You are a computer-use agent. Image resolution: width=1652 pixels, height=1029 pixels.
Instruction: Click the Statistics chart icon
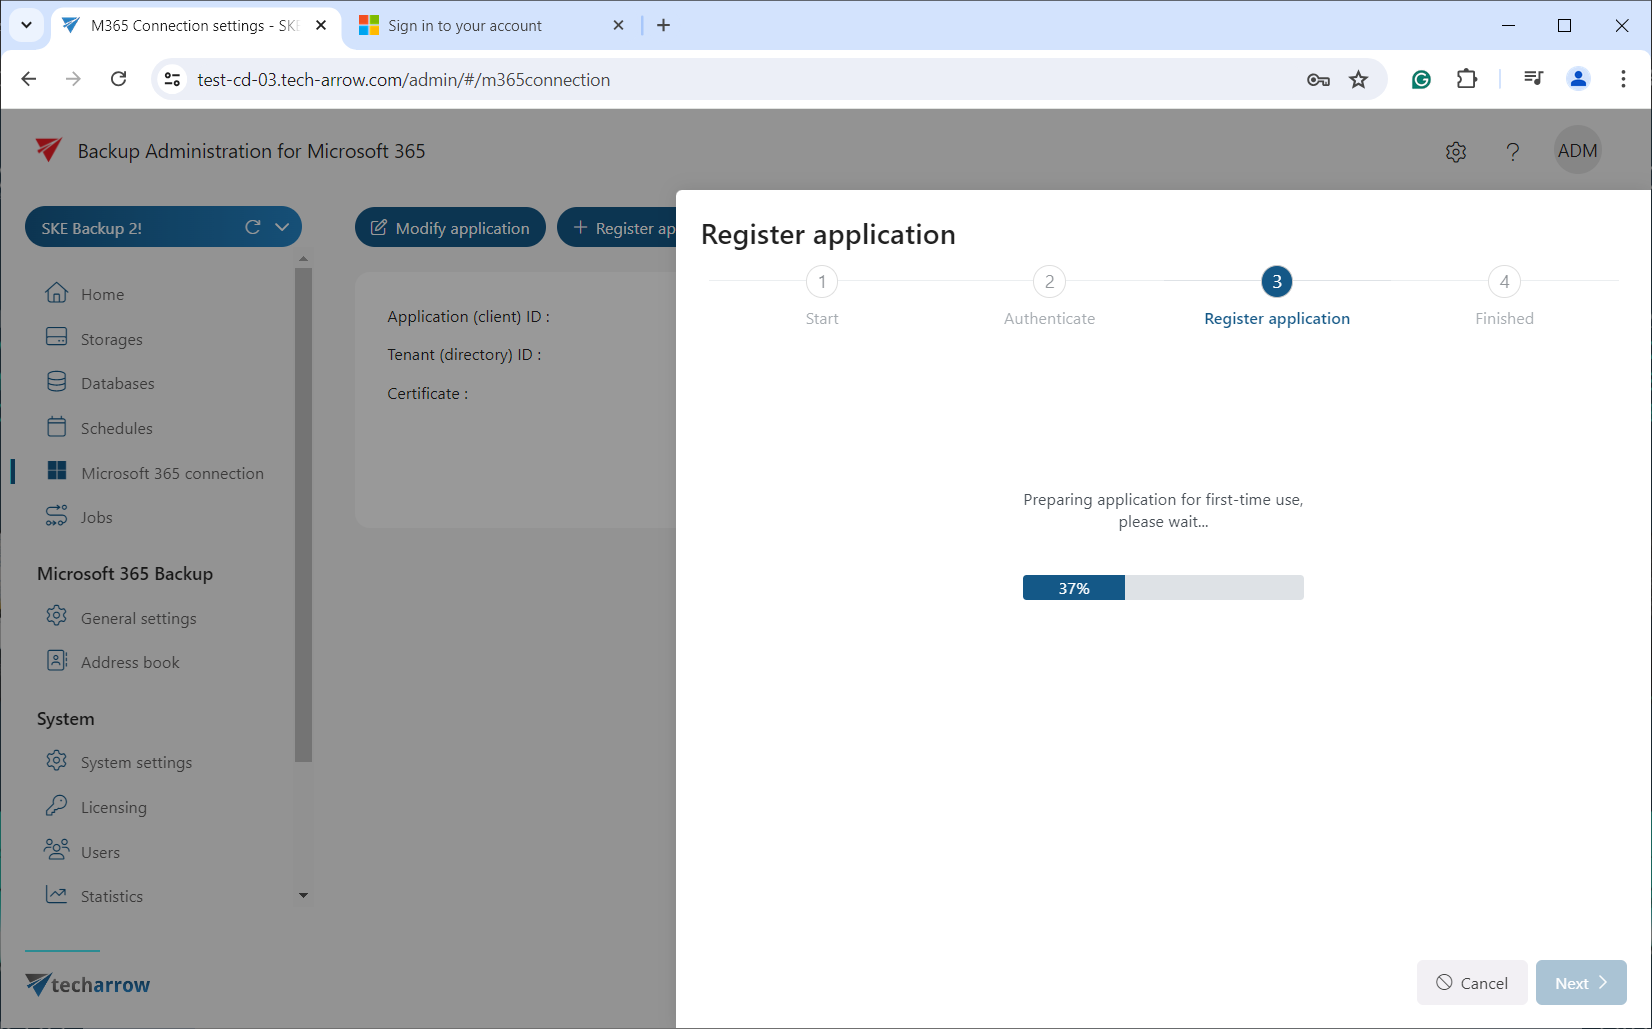tap(57, 895)
